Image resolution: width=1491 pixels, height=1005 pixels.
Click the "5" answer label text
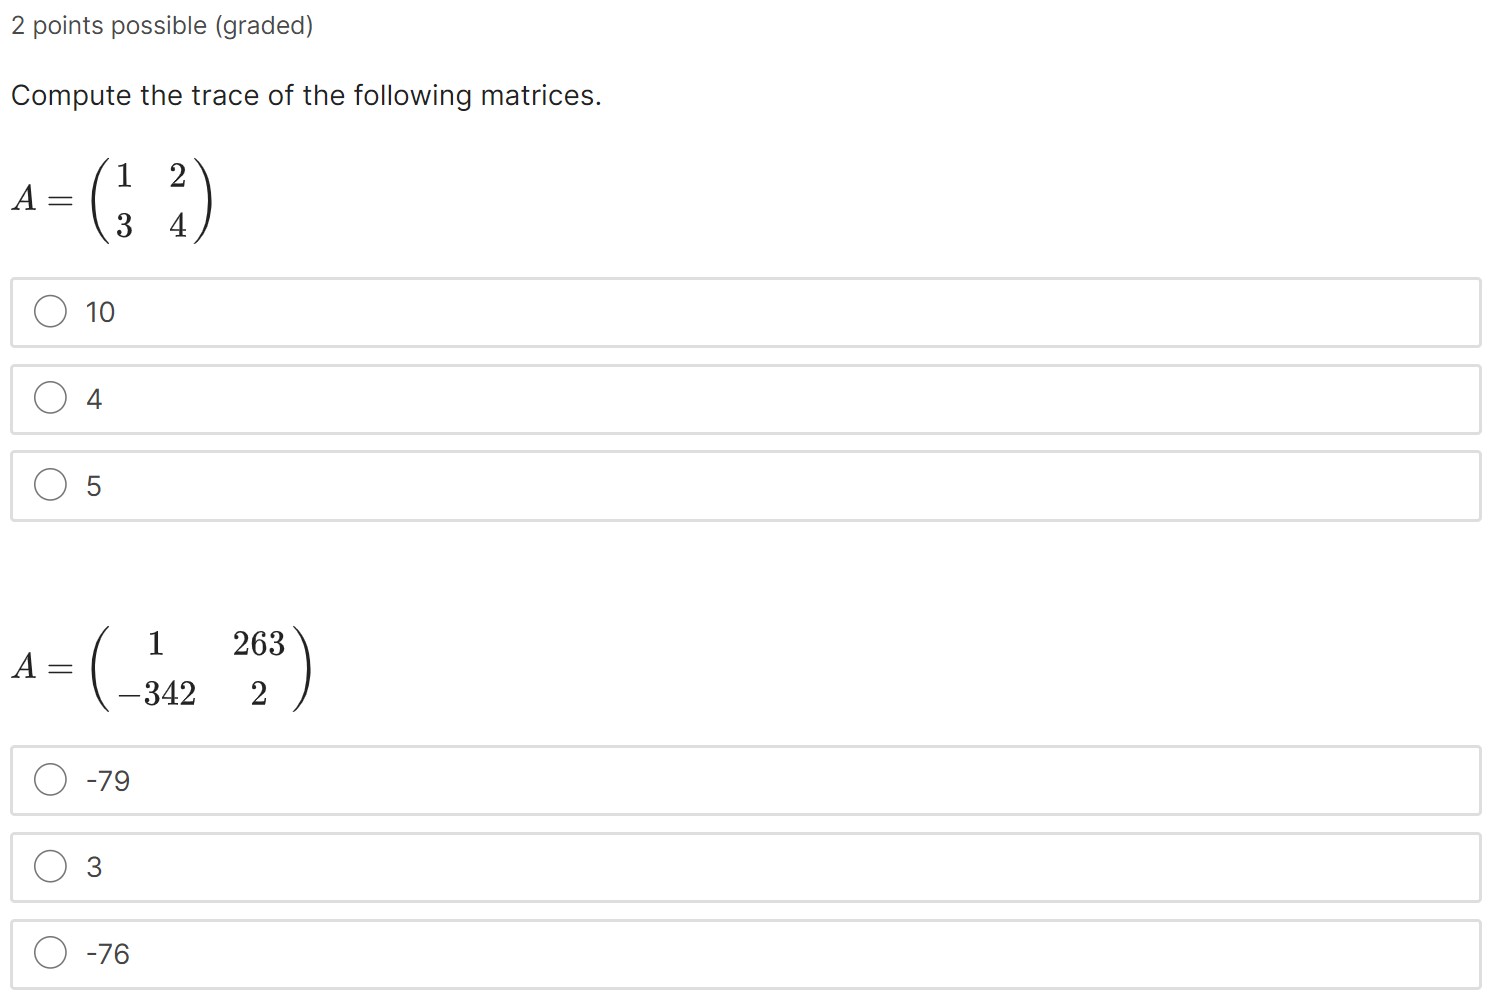(x=94, y=486)
